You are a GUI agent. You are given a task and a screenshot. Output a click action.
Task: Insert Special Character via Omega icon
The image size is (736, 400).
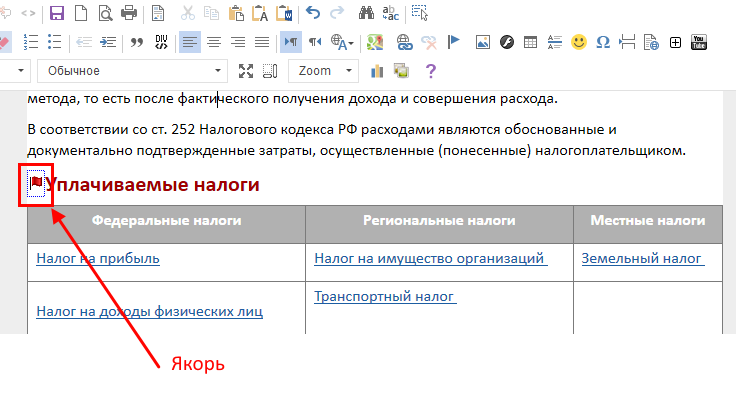603,42
